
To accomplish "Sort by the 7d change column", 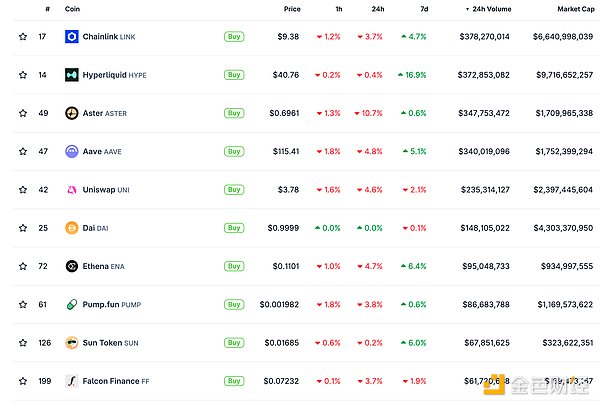I will (x=422, y=9).
